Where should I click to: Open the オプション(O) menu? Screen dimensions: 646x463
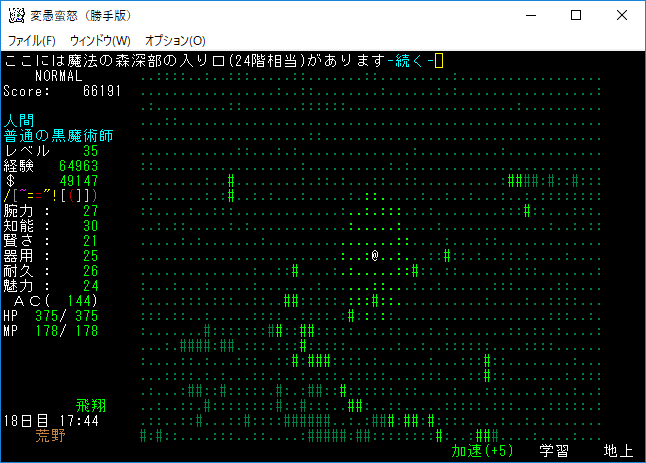(x=175, y=40)
